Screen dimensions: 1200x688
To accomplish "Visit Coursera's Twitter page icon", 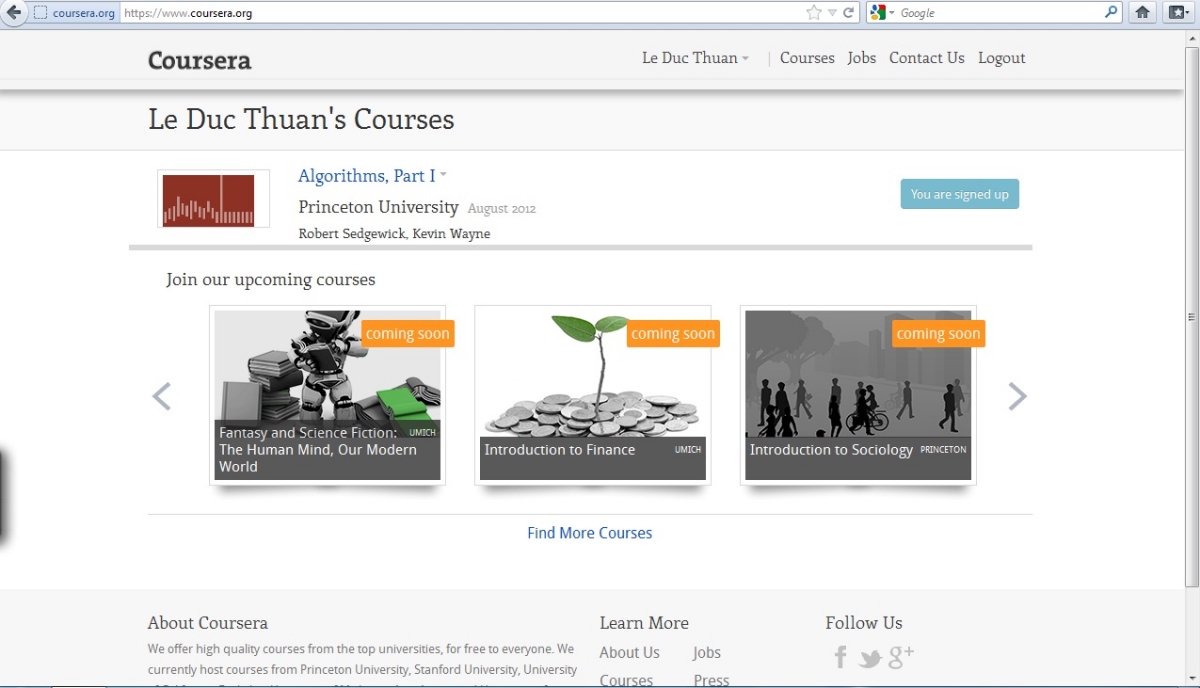I will [x=870, y=658].
